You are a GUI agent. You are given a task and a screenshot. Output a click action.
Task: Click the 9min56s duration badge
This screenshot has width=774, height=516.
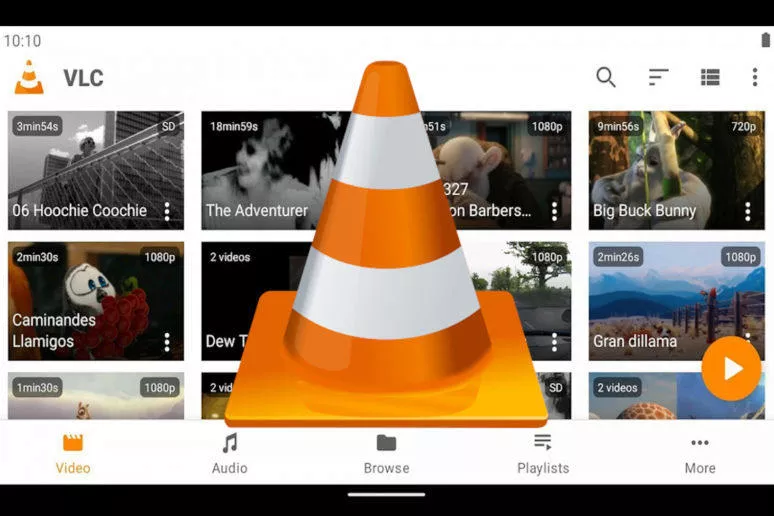[x=618, y=126]
